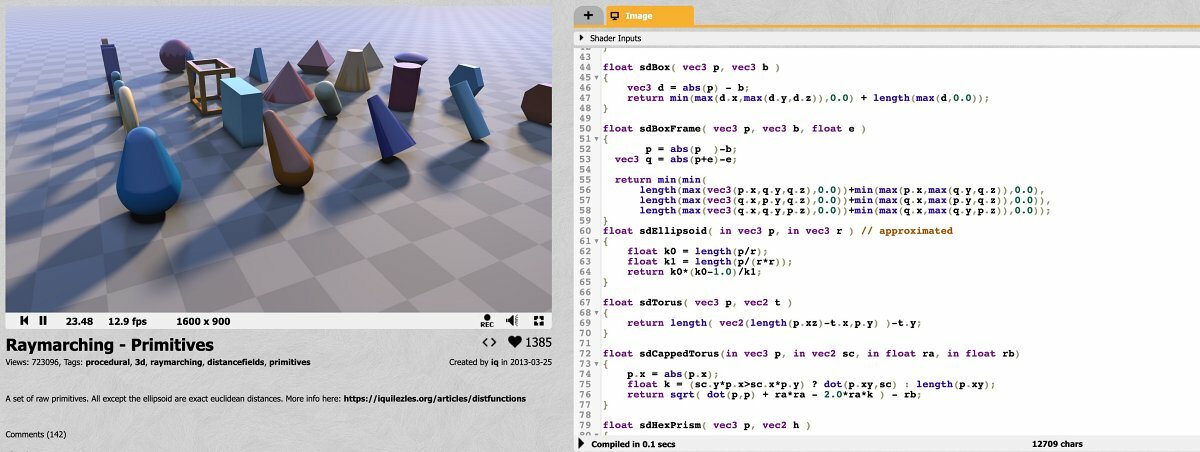Pause the shader playback
This screenshot has width=1200, height=452.
(43, 321)
